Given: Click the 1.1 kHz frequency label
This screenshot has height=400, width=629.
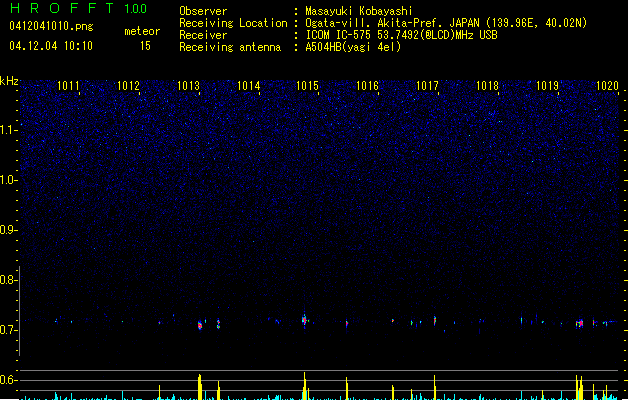Looking at the screenshot, I should [x=8, y=130].
